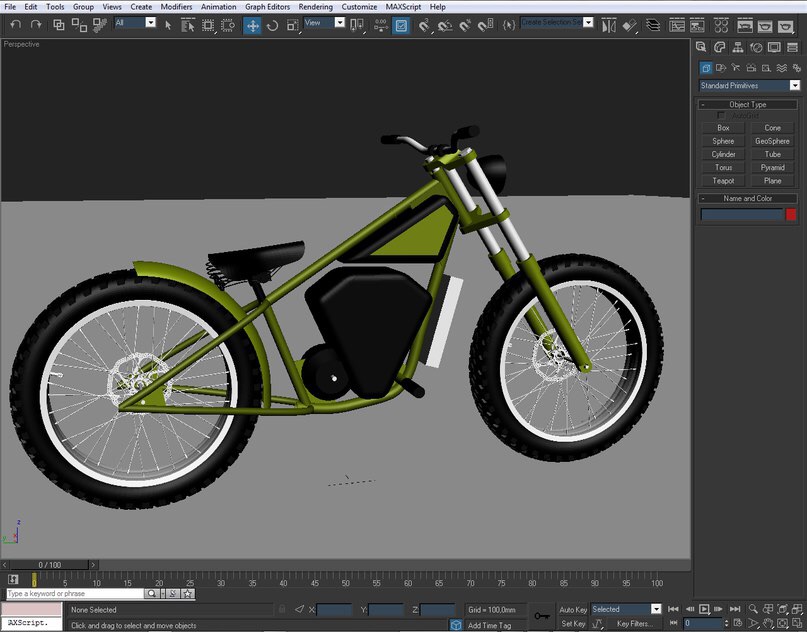Open the Motion command panel tab
807x632 pixels.
757,46
